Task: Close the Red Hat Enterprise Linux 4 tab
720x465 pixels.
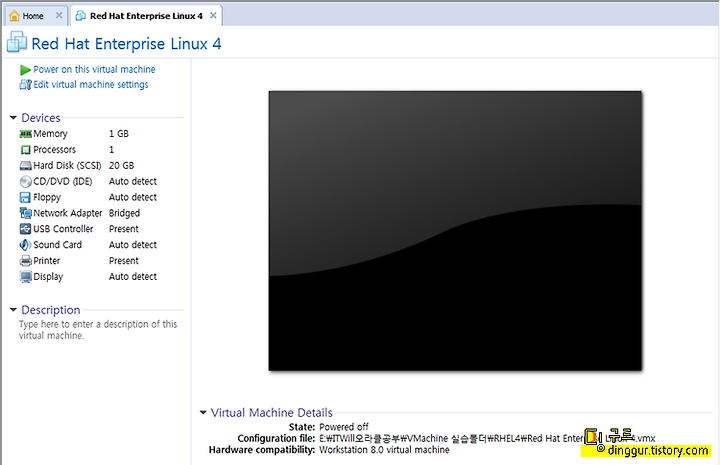Action: pyautogui.click(x=213, y=16)
